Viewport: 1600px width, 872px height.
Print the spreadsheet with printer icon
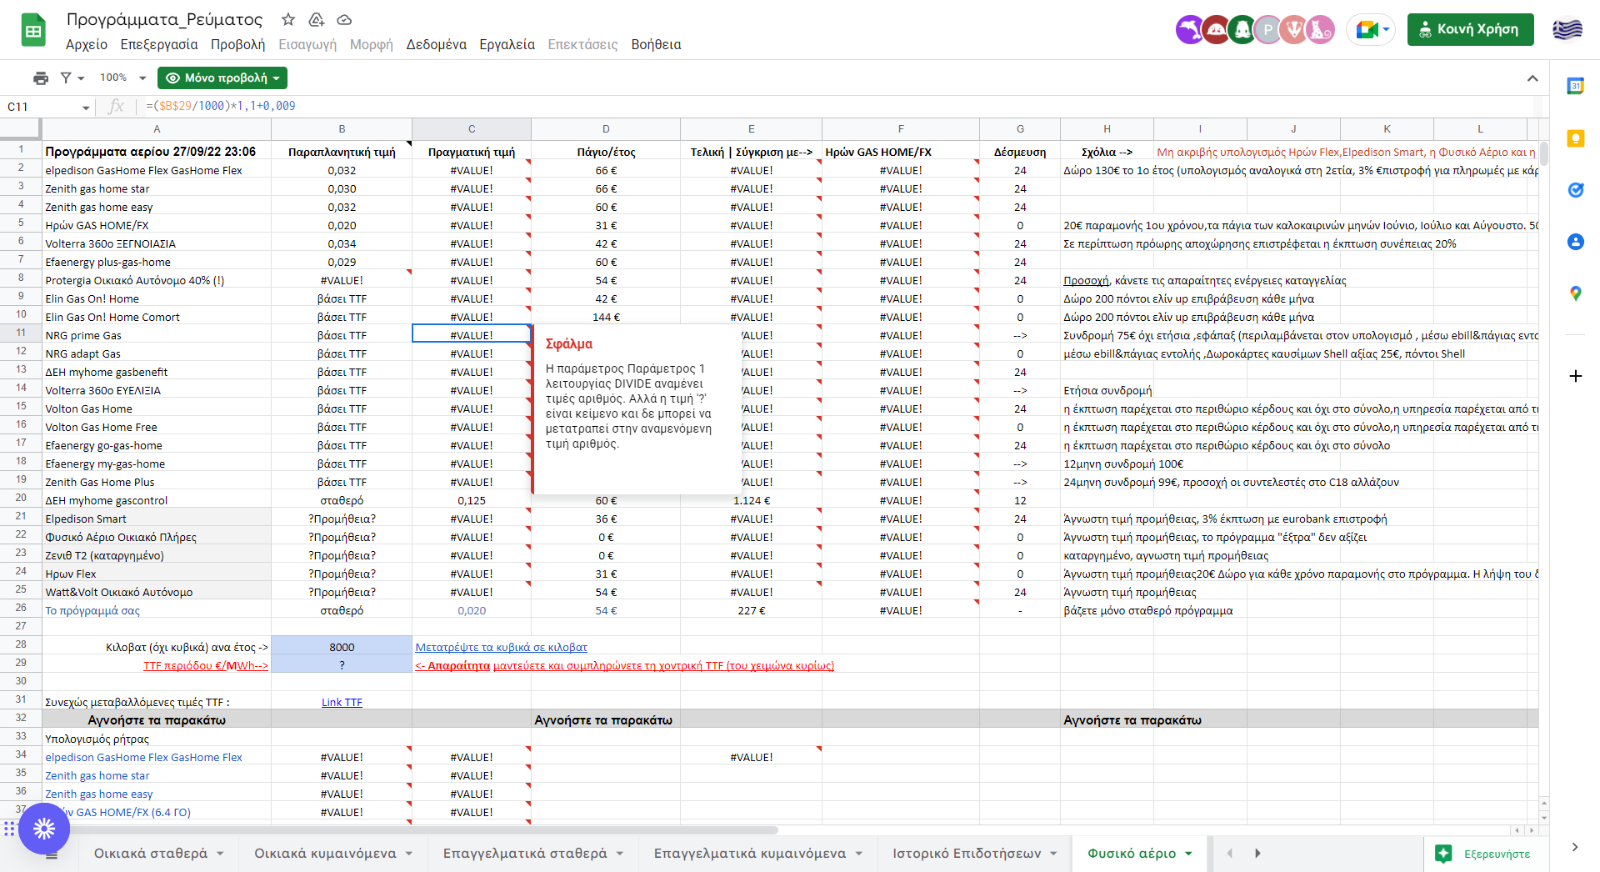point(41,78)
